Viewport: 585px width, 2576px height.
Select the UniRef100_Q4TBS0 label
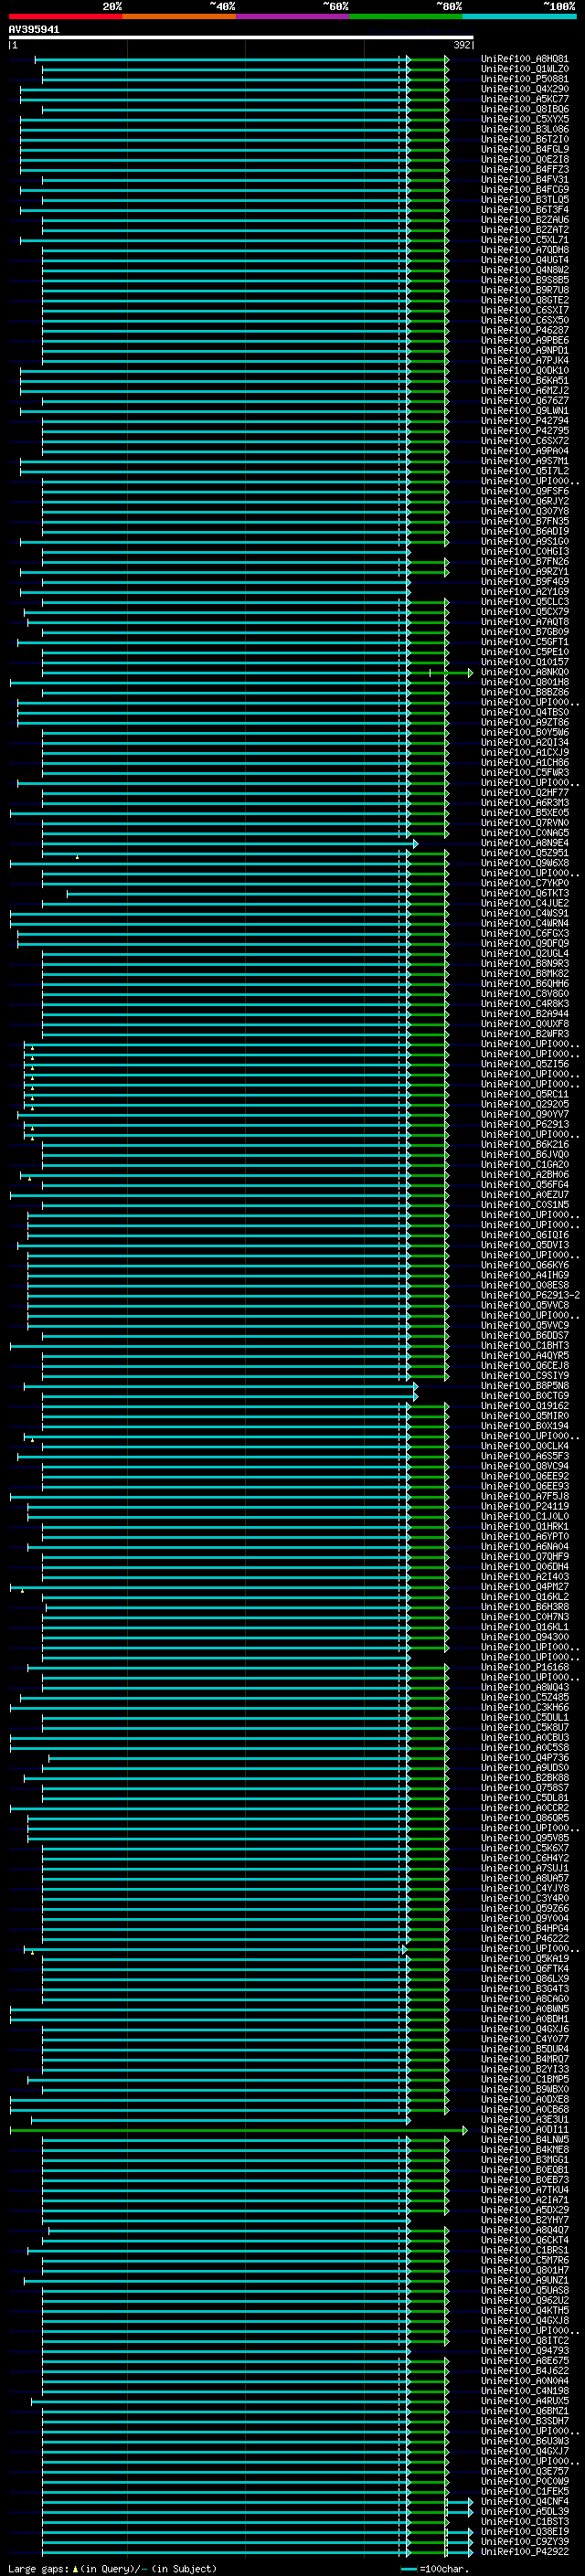(x=525, y=713)
